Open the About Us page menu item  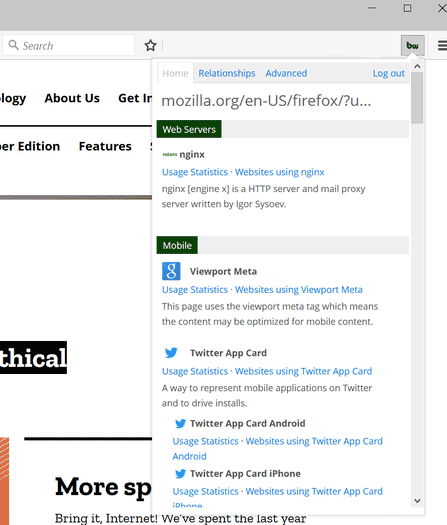72,98
